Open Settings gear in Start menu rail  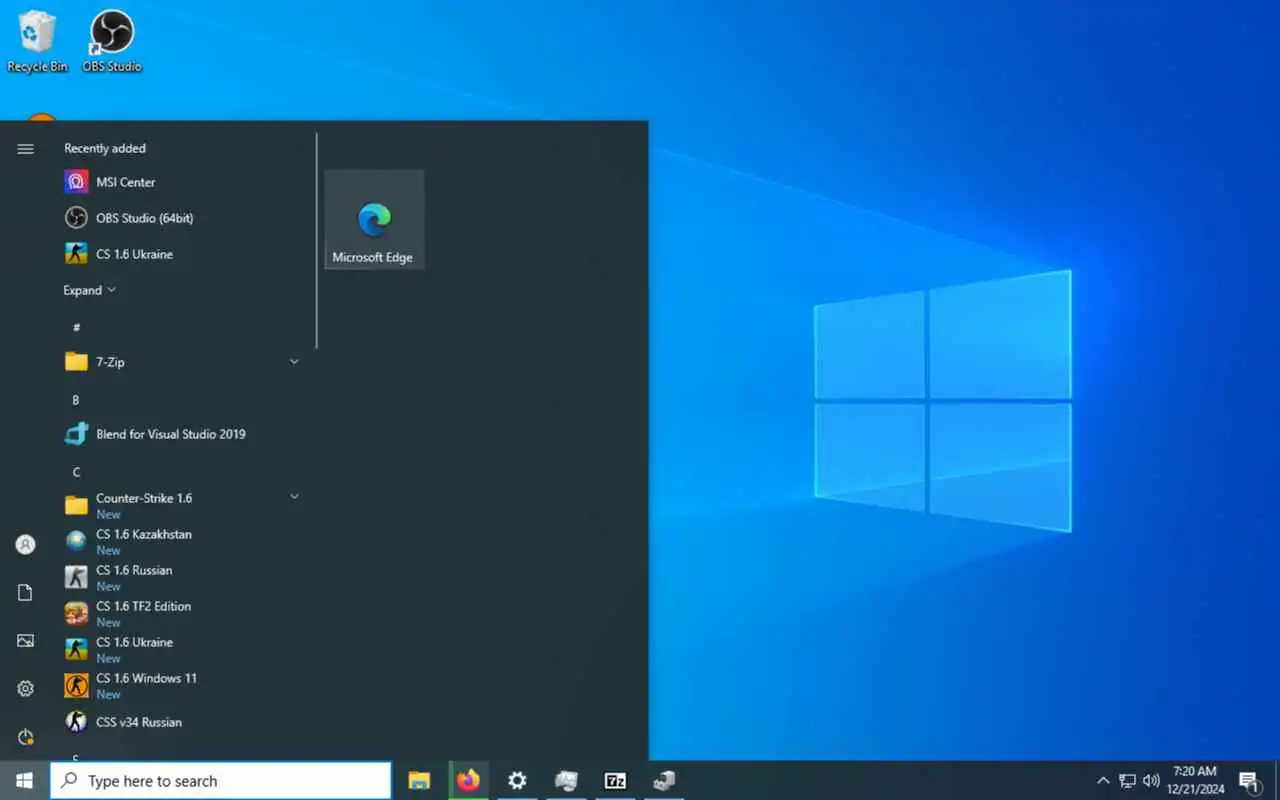pos(25,689)
